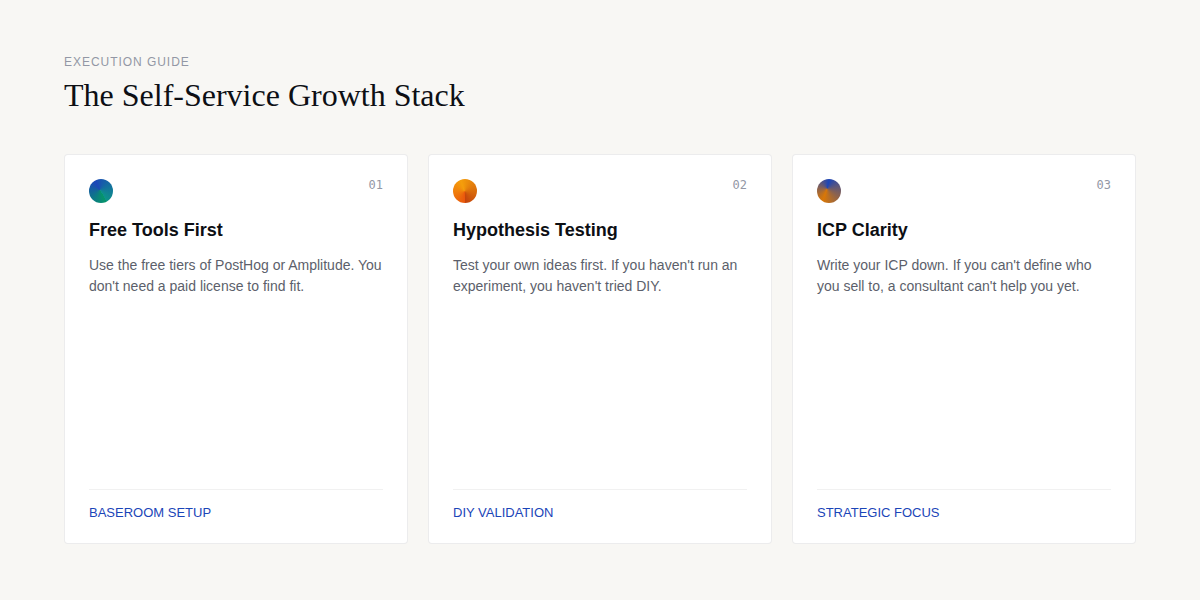Open the DIY VALIDATION link
1200x600 pixels.
click(x=503, y=513)
